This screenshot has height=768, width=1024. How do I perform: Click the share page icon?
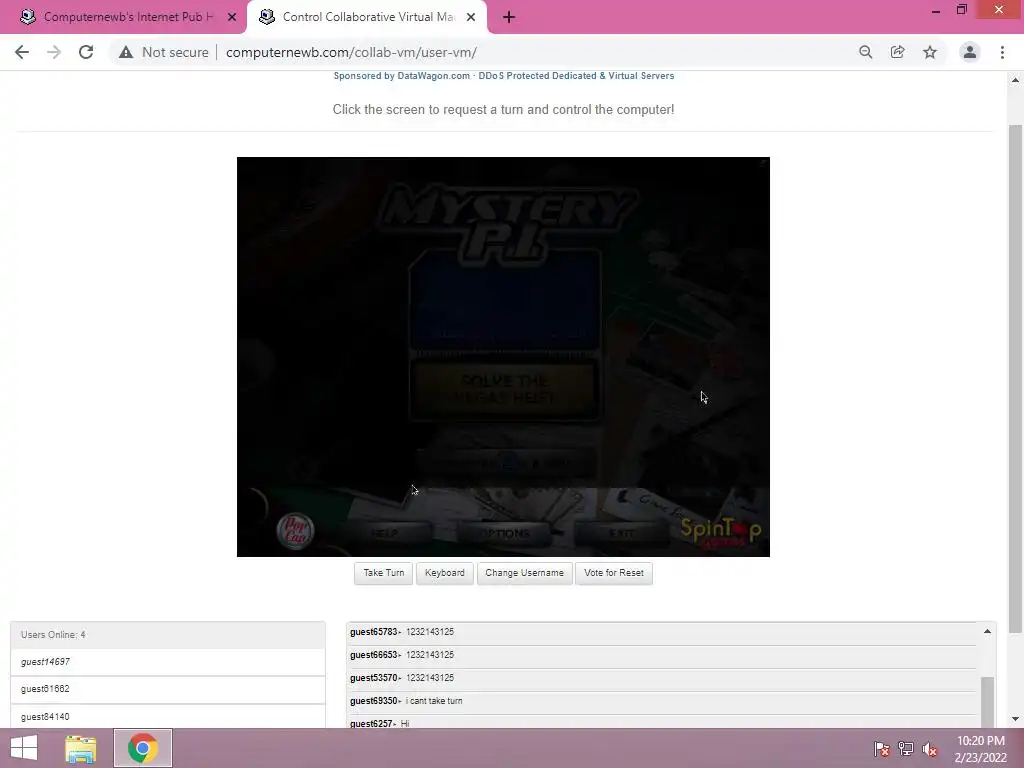[x=898, y=52]
